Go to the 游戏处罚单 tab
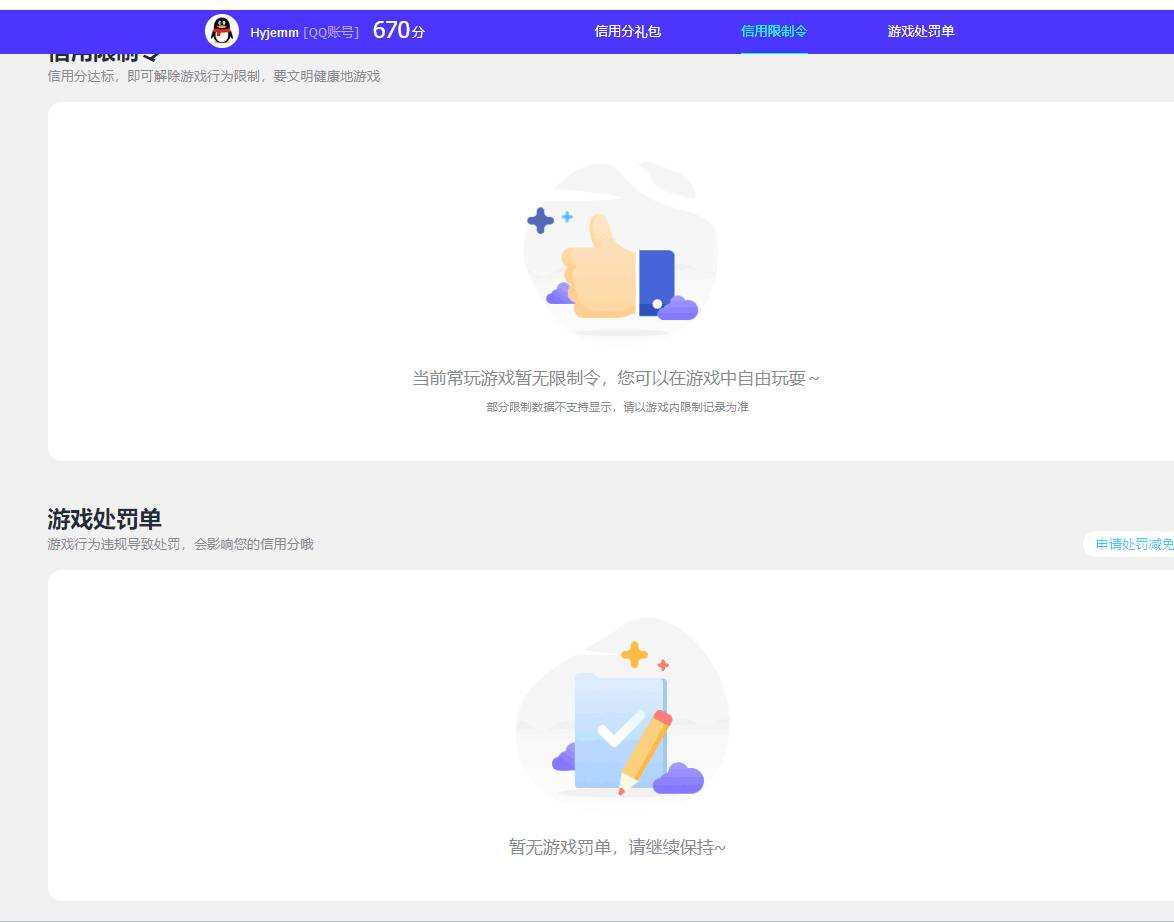The image size is (1174, 922). [x=920, y=31]
